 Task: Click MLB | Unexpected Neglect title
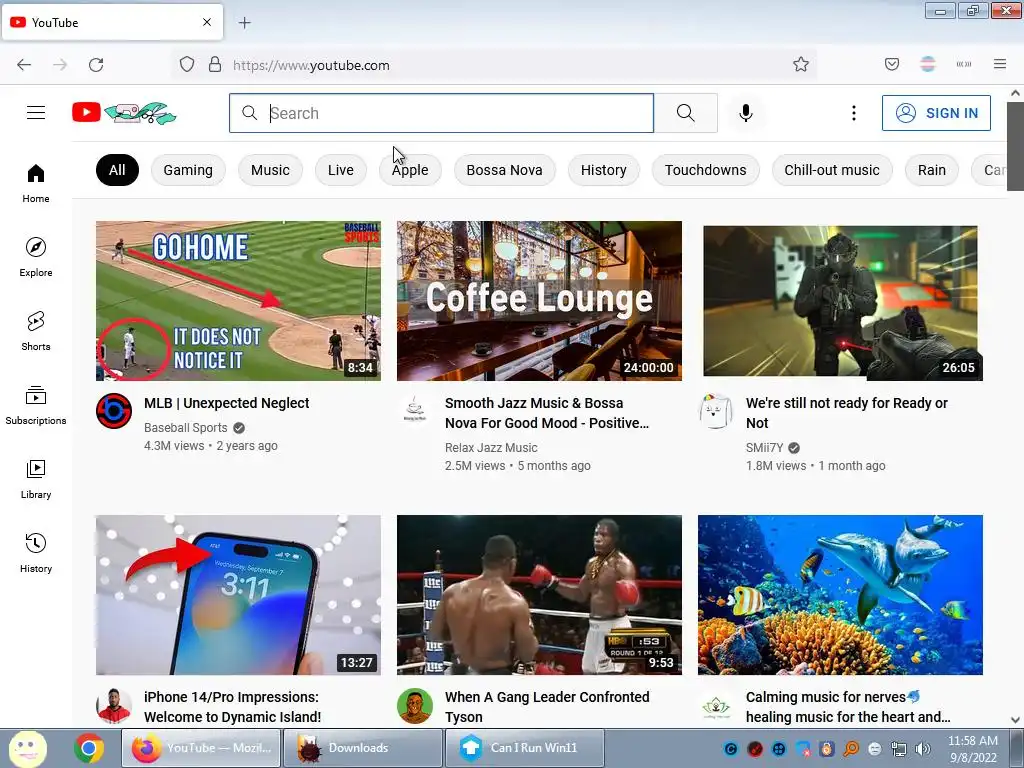[x=227, y=403]
